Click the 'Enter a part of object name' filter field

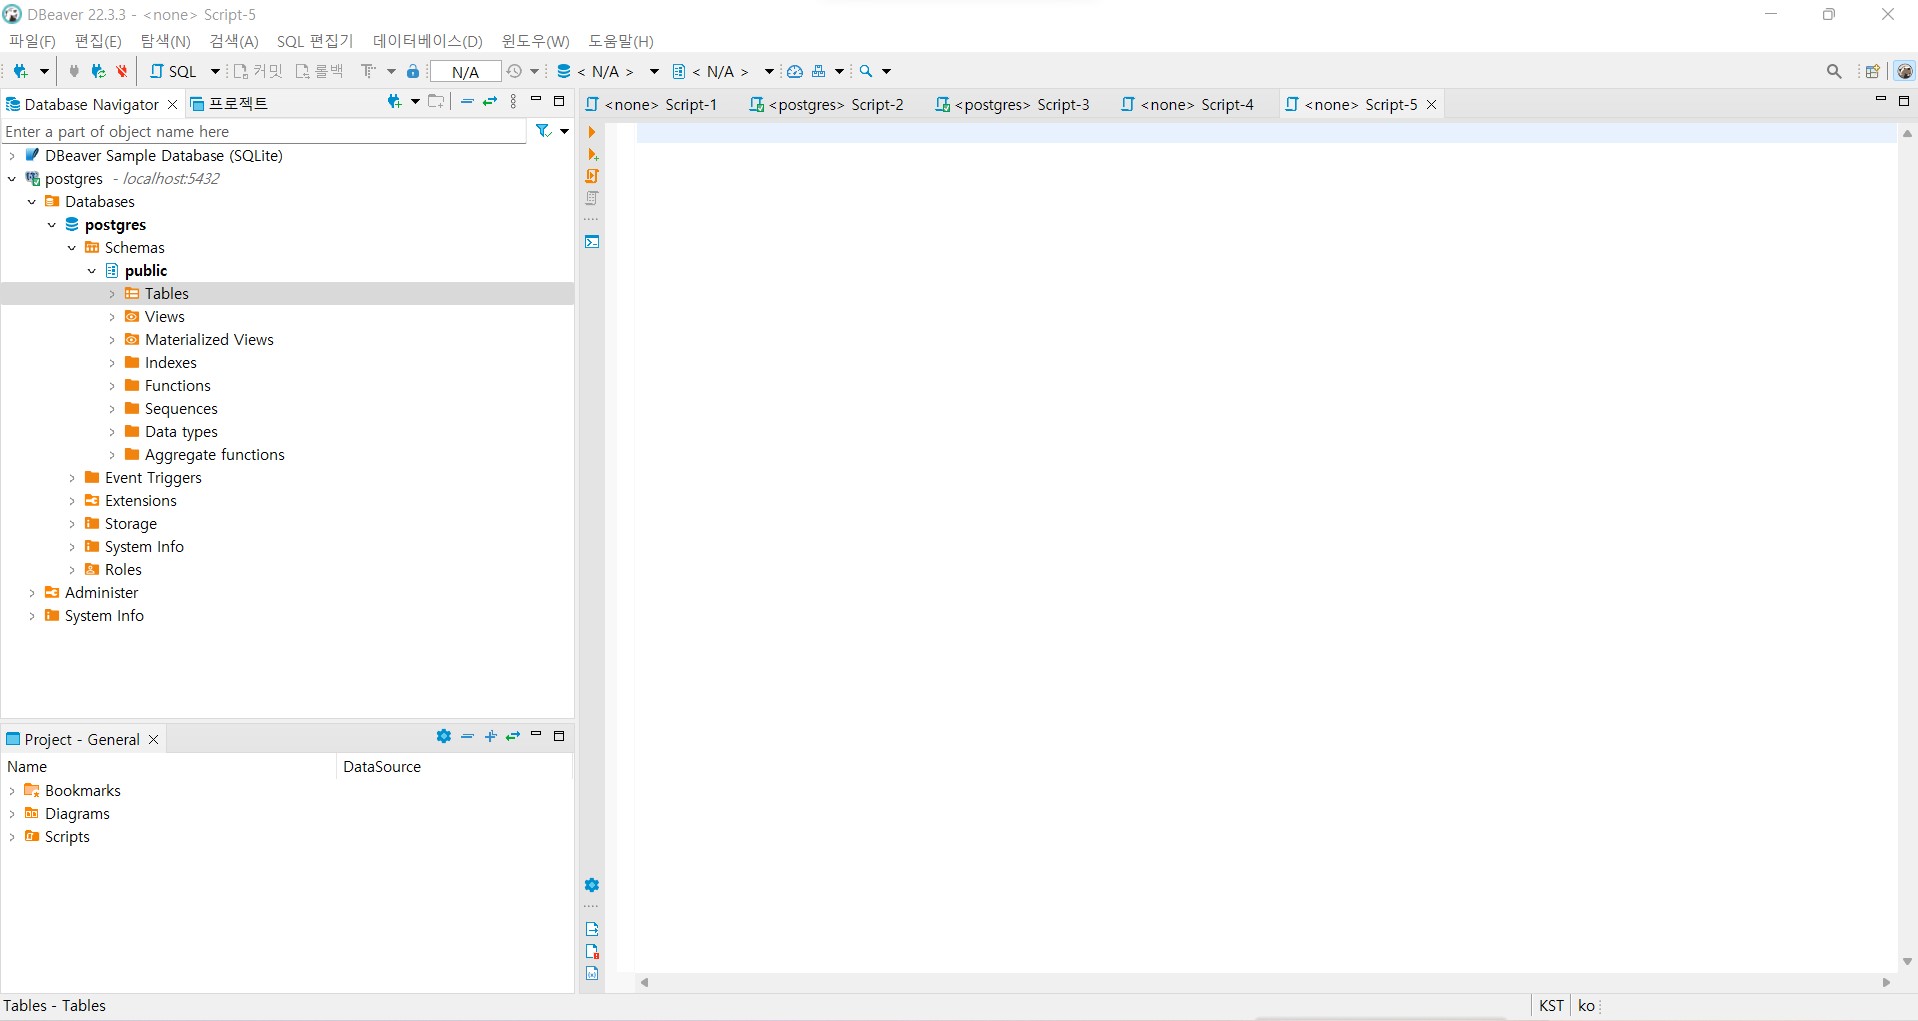(264, 132)
